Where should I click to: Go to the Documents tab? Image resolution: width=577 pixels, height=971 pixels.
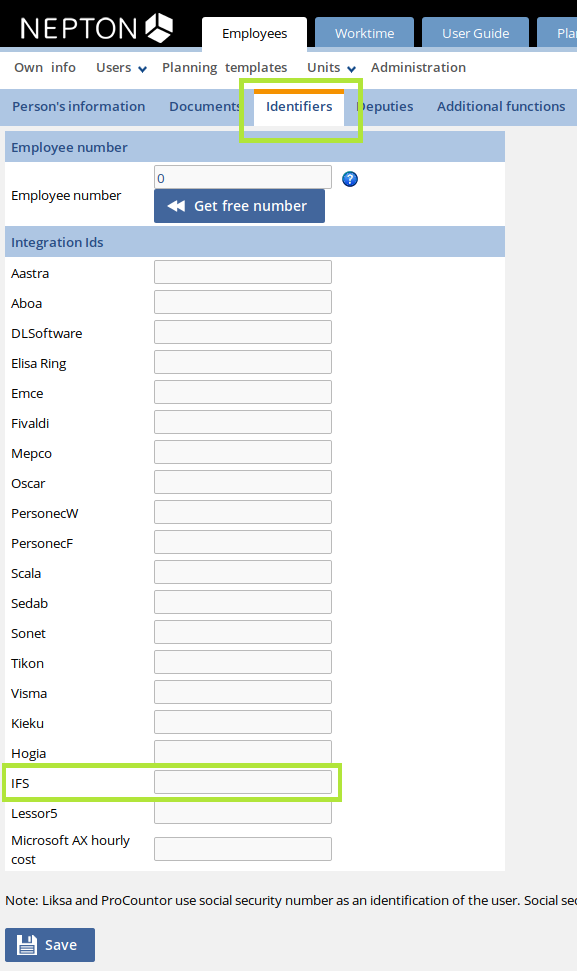click(x=205, y=106)
